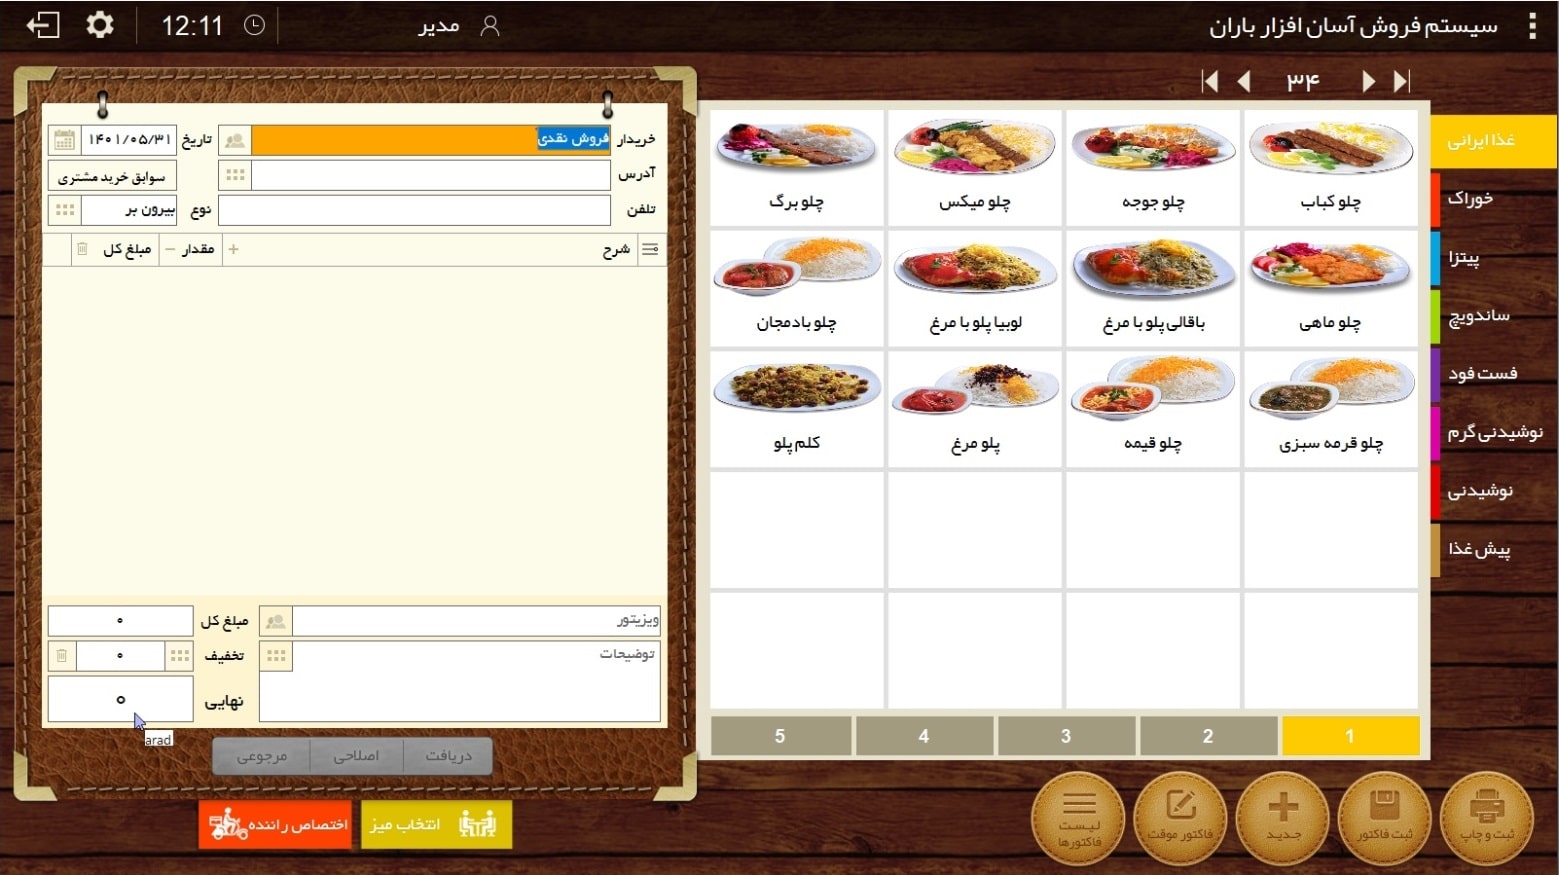The width and height of the screenshot is (1559, 875).
Task: Select the نوشیدنی گرم category tab
Action: coord(1494,432)
